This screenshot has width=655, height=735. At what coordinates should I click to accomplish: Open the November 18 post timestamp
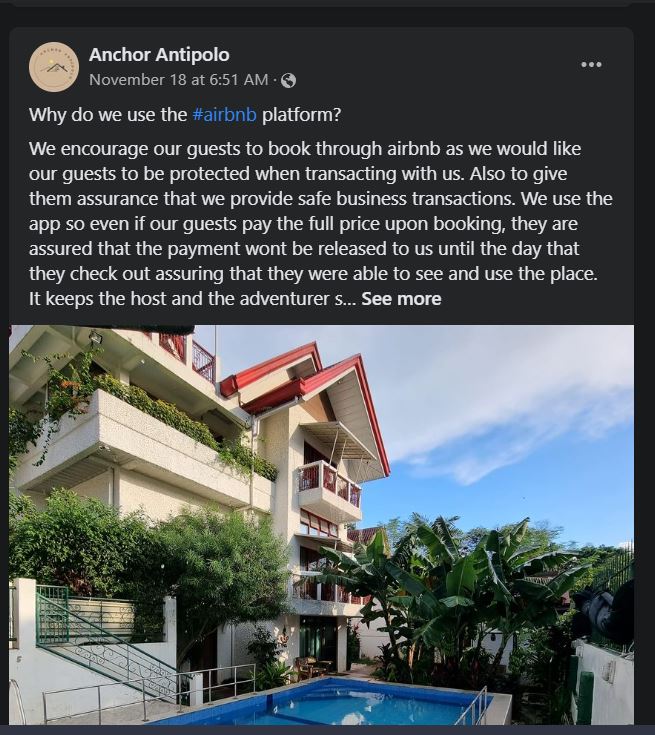(179, 80)
